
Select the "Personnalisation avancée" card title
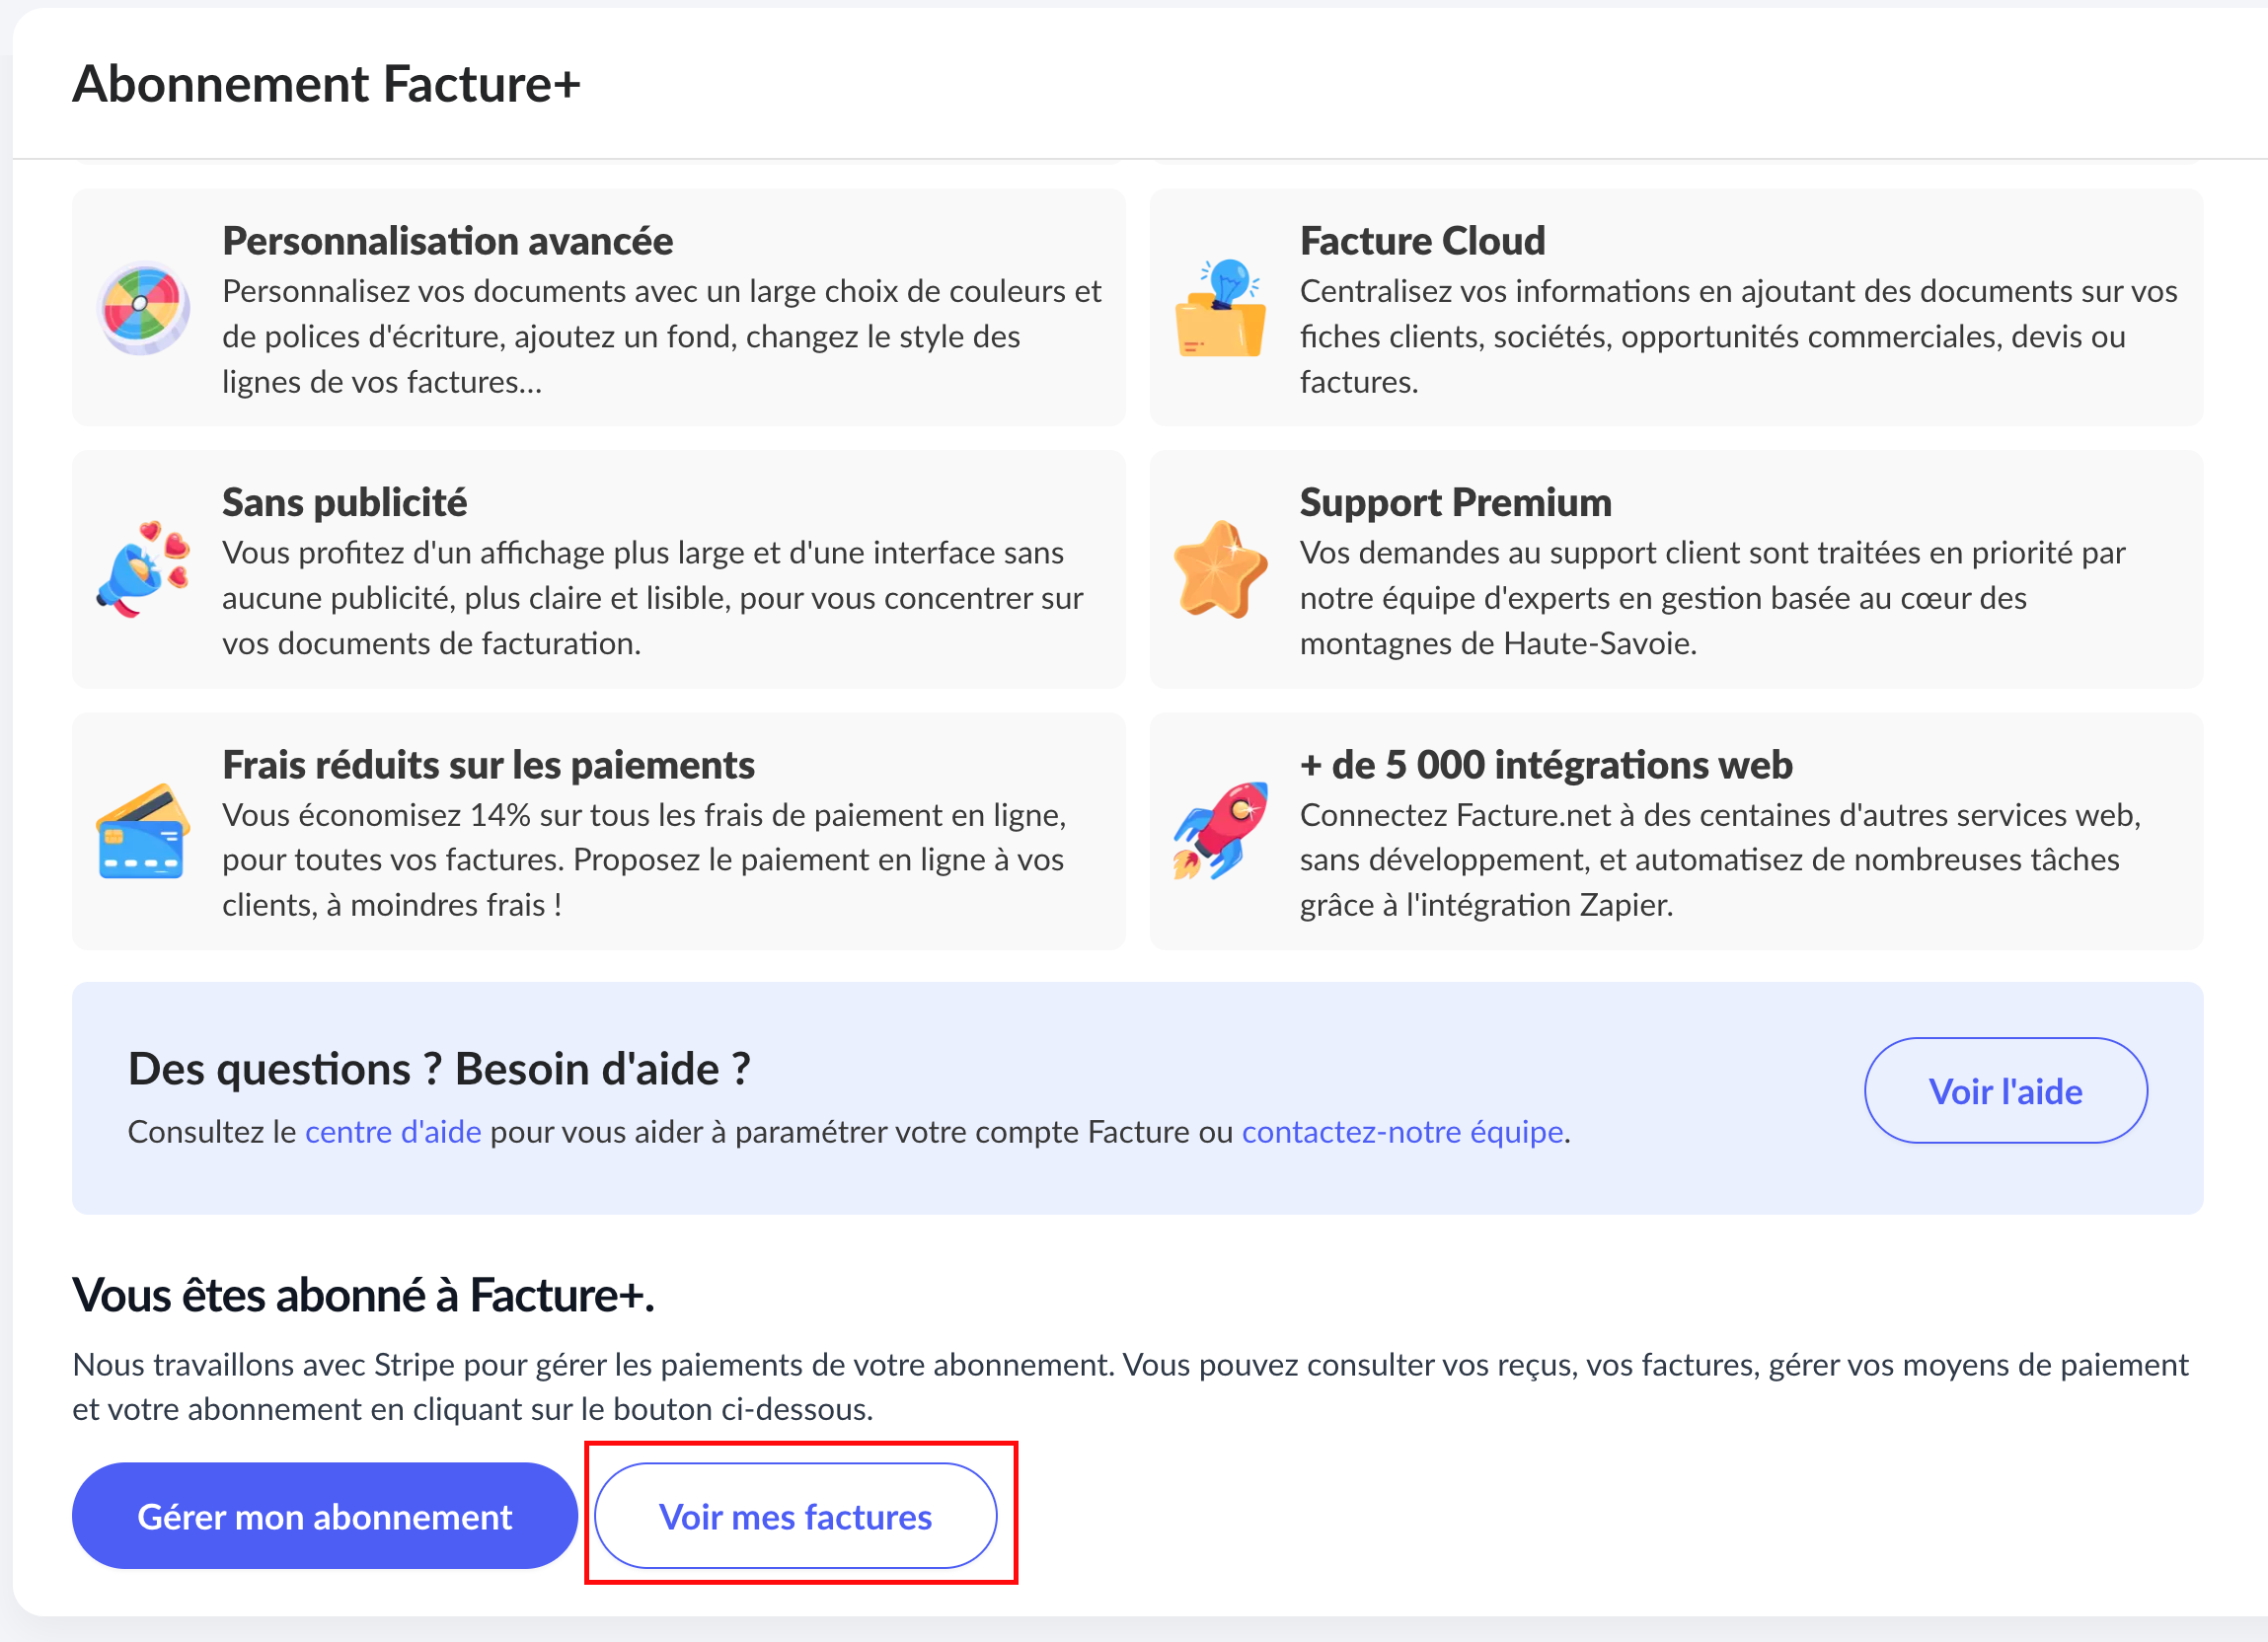447,241
